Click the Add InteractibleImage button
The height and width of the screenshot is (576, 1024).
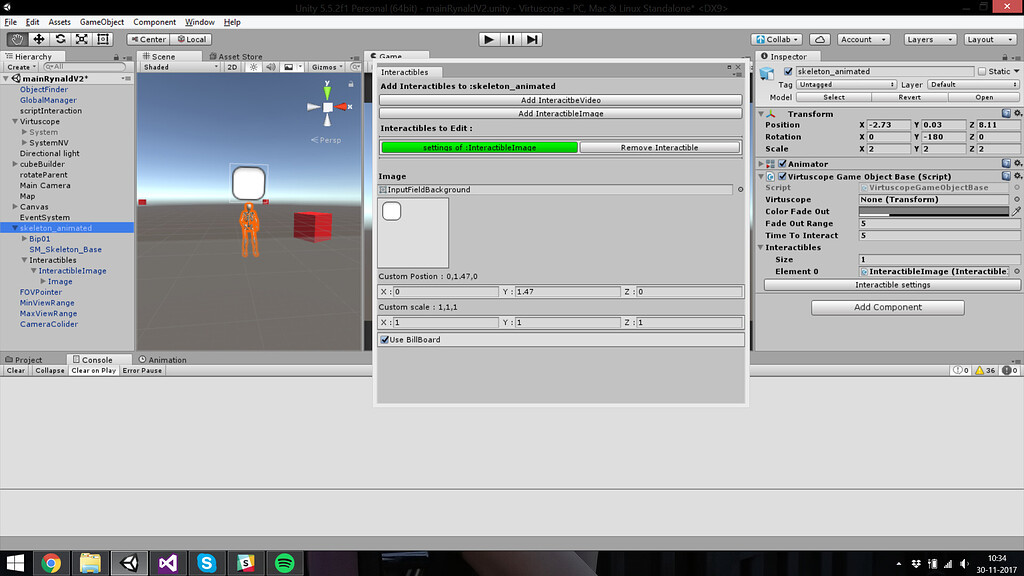pos(560,113)
